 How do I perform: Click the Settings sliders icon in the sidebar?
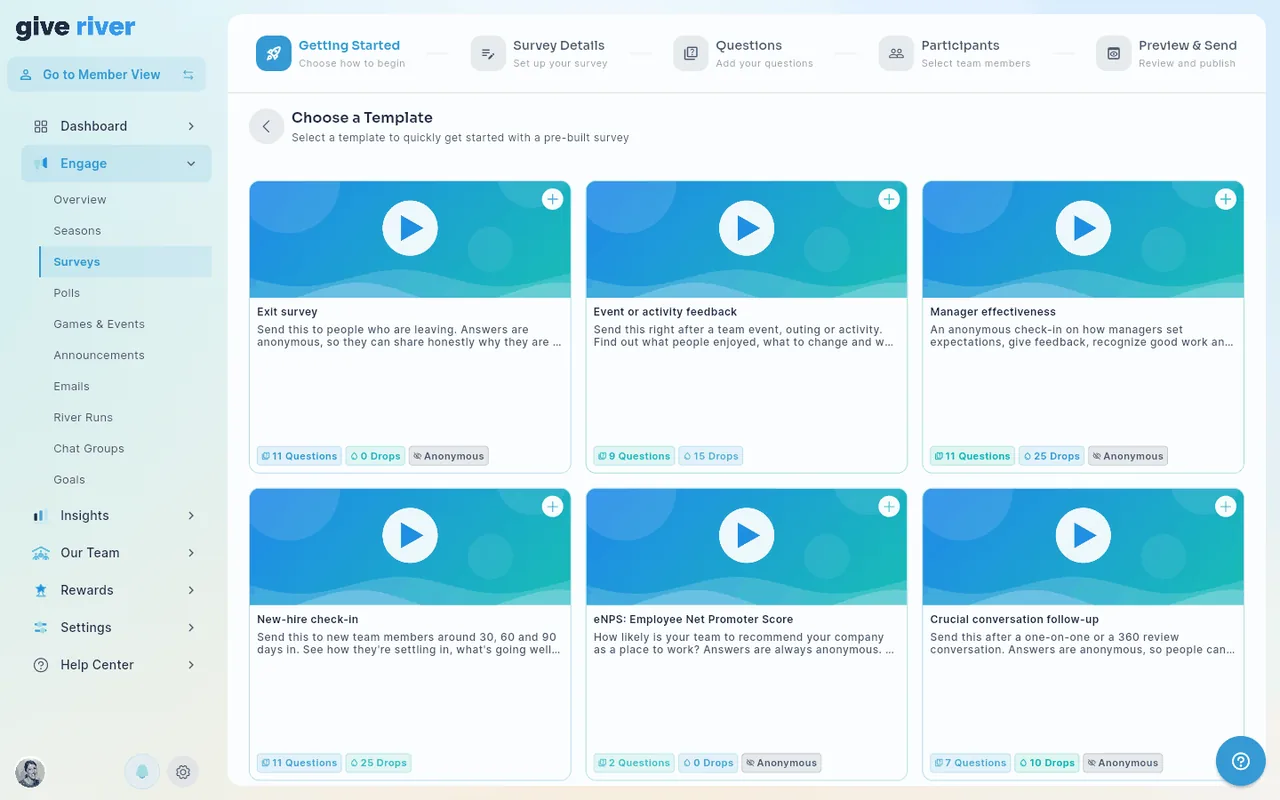(x=41, y=628)
